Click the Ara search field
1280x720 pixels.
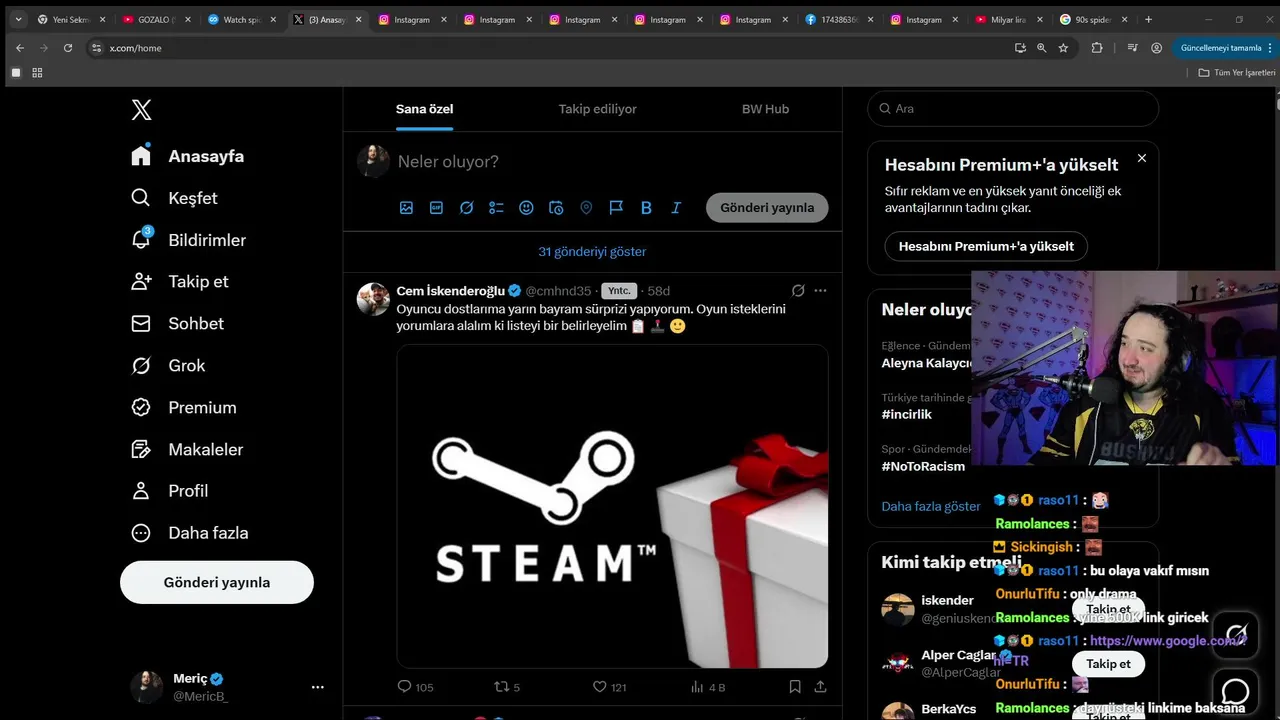click(1013, 108)
